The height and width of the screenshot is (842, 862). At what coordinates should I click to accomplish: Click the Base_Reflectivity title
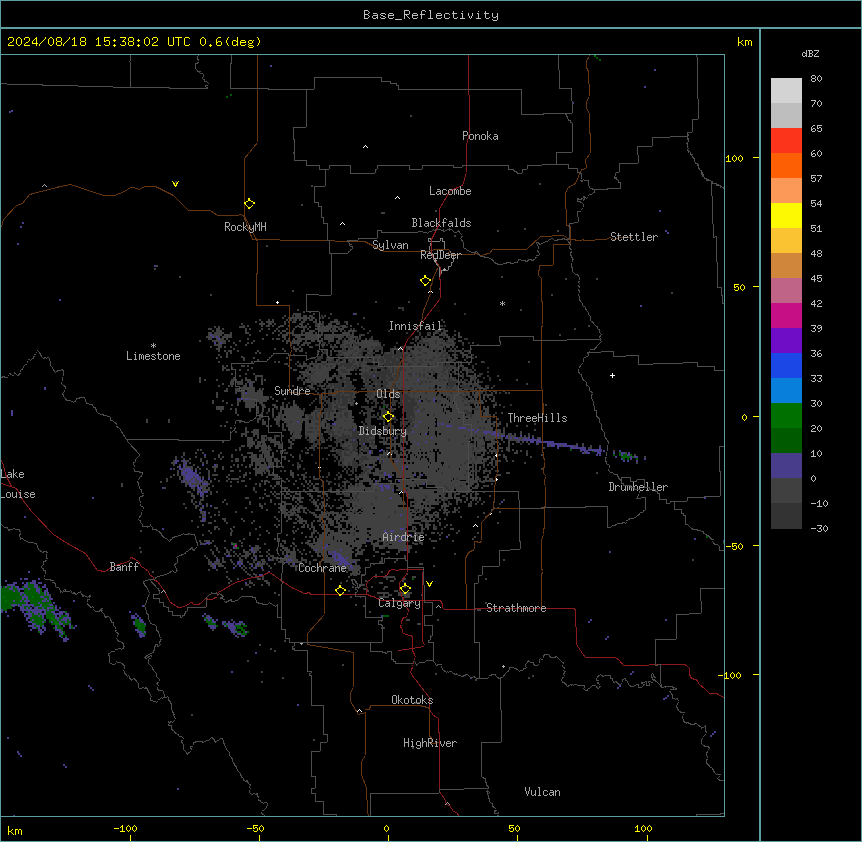tap(431, 15)
